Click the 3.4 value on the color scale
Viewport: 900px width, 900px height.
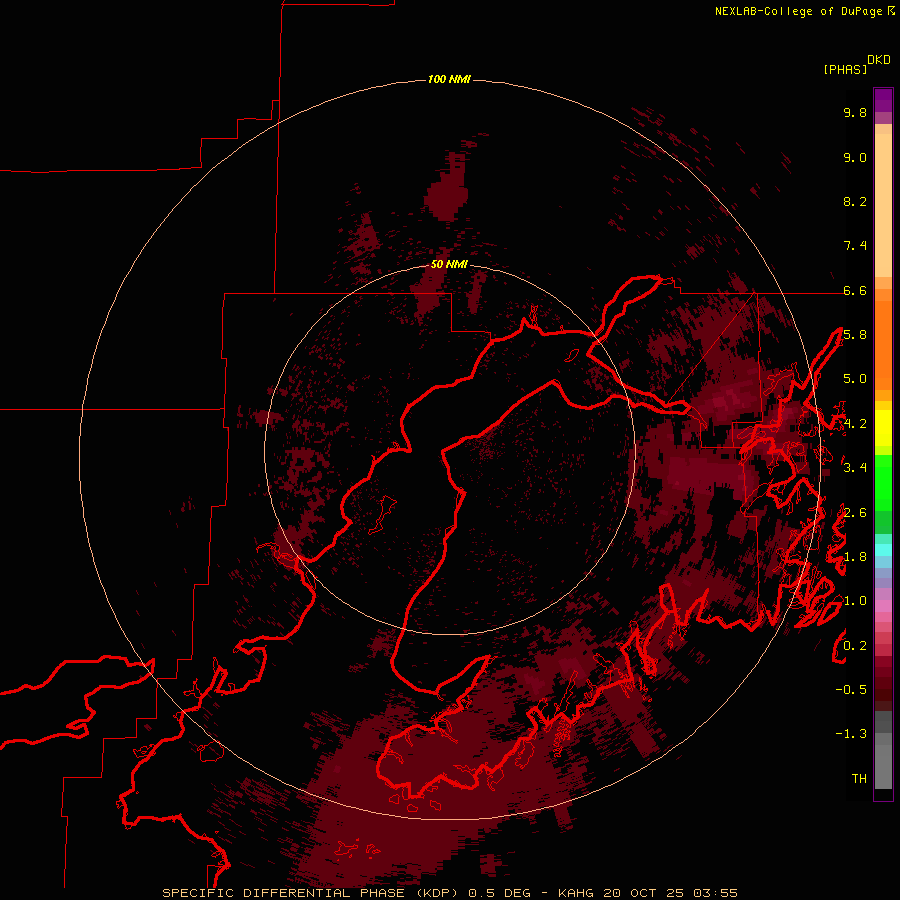(x=855, y=468)
